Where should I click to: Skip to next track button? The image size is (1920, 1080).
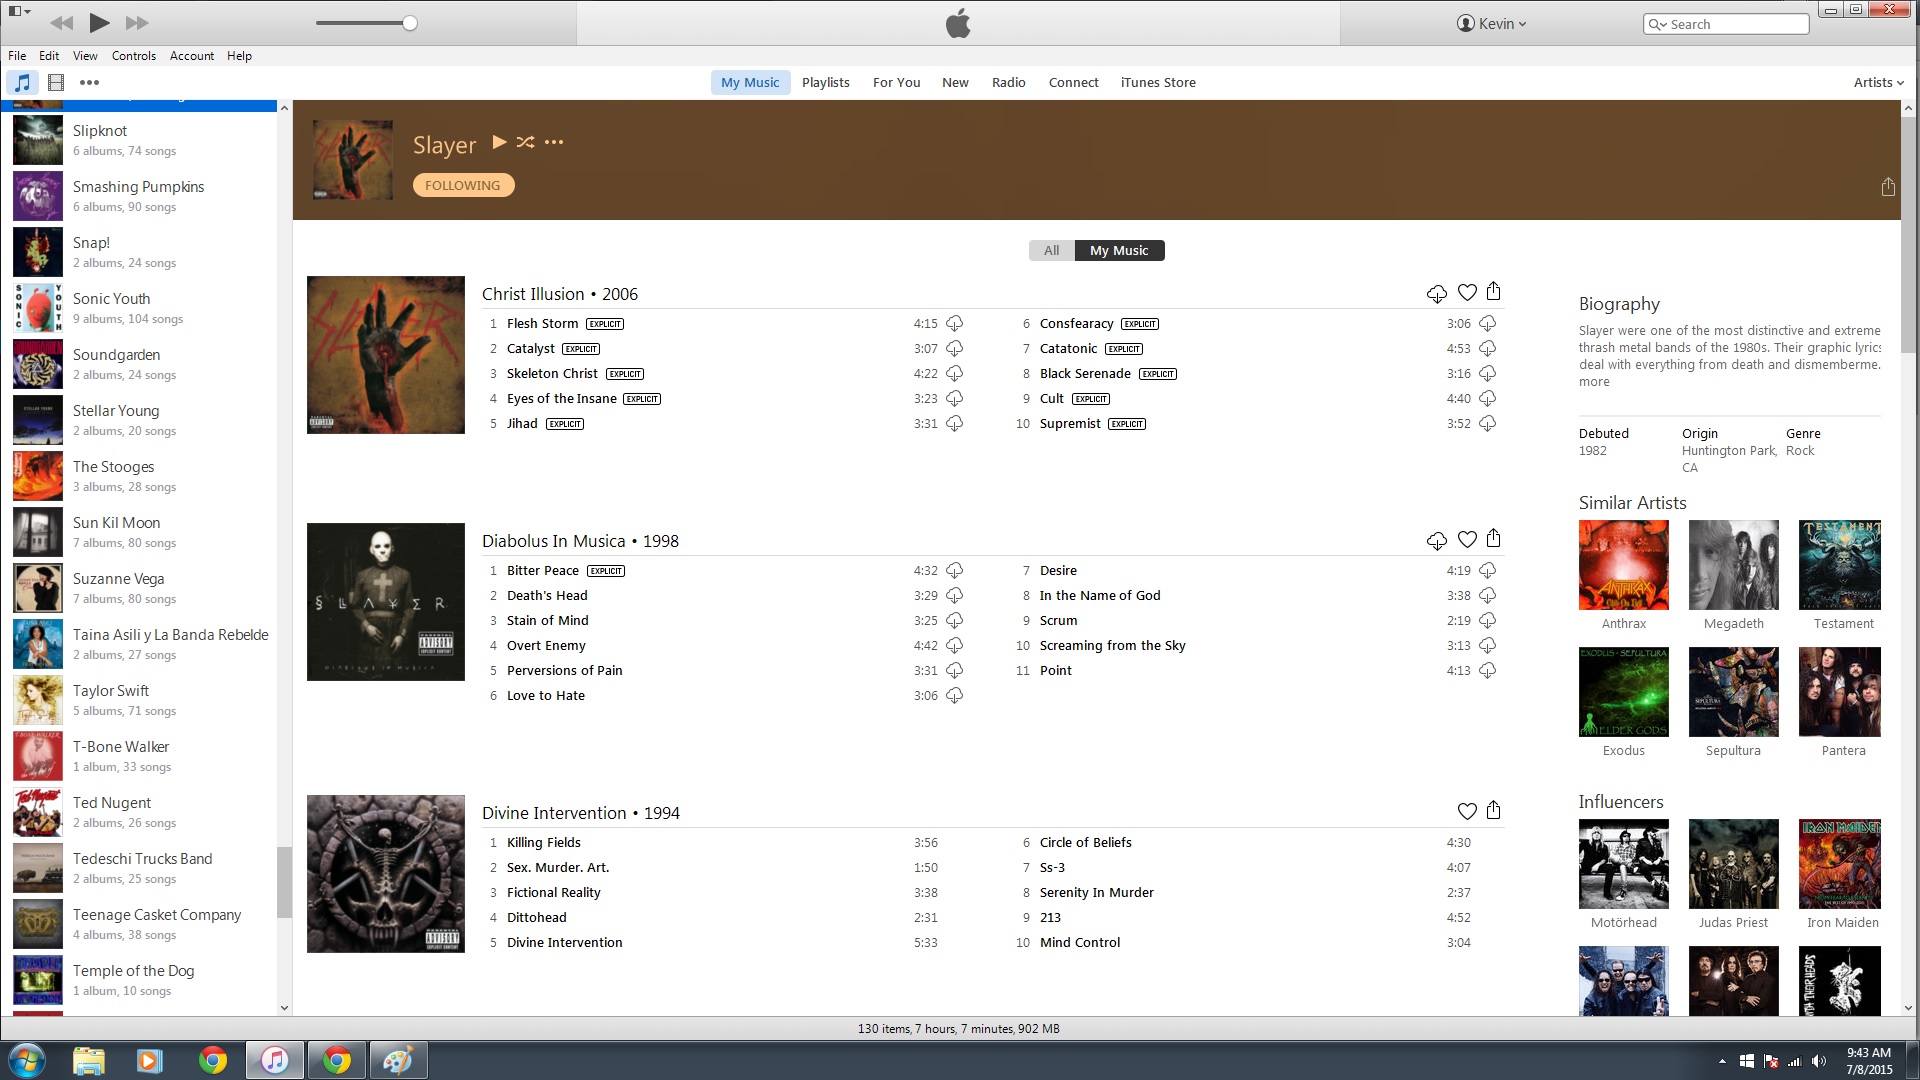click(137, 23)
